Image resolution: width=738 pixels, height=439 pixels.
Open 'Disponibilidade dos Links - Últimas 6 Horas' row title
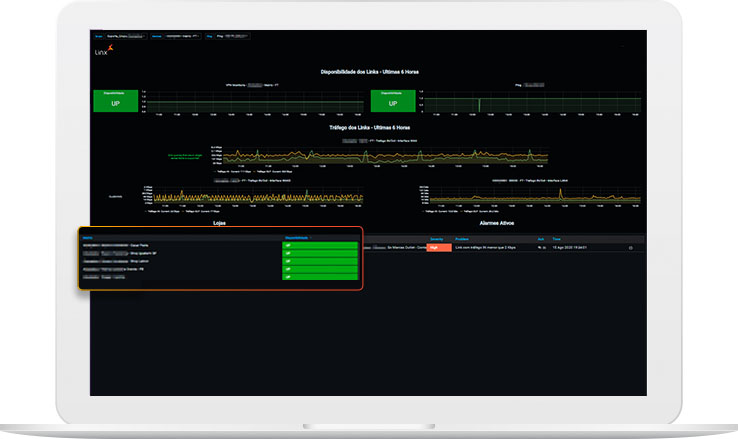(x=369, y=73)
